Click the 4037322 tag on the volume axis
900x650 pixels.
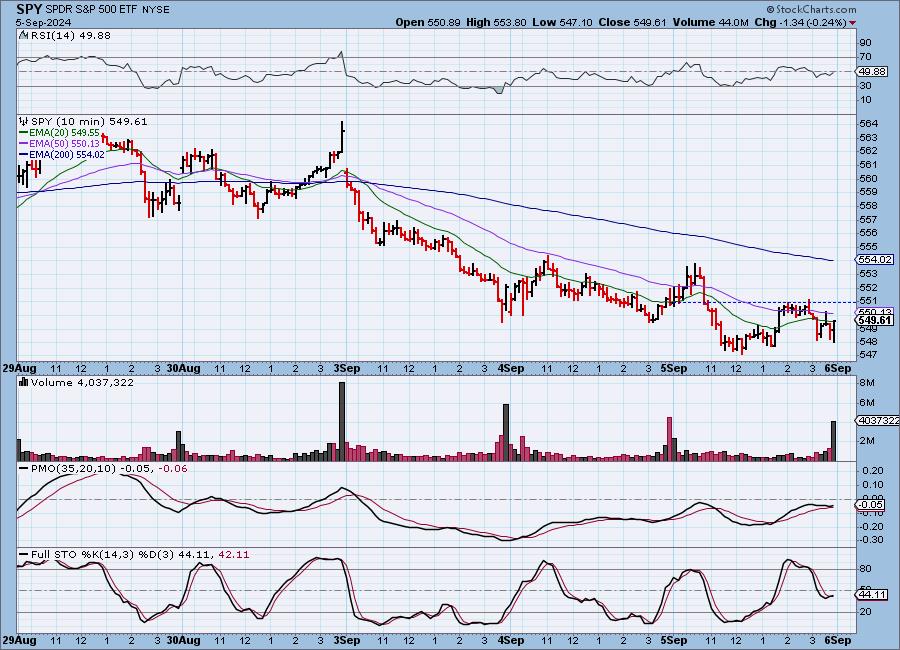tap(878, 420)
